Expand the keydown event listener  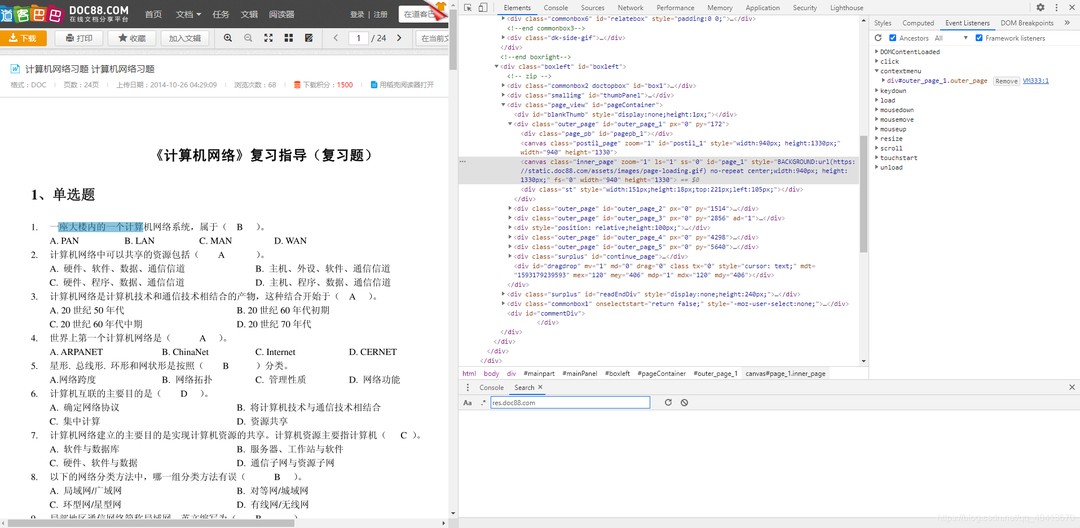[x=877, y=91]
